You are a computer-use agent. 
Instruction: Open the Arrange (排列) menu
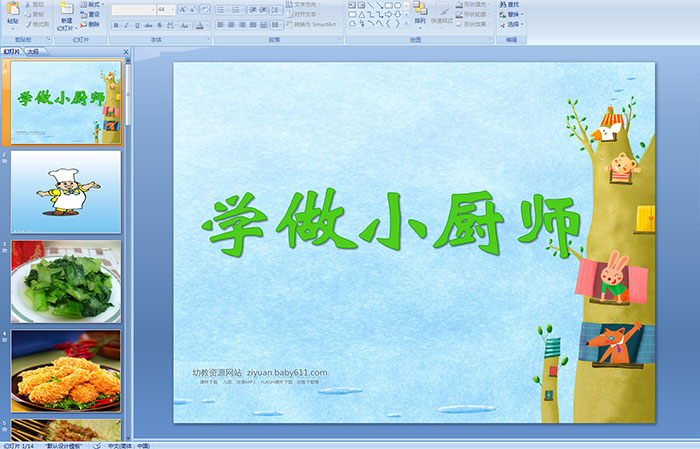coord(420,15)
